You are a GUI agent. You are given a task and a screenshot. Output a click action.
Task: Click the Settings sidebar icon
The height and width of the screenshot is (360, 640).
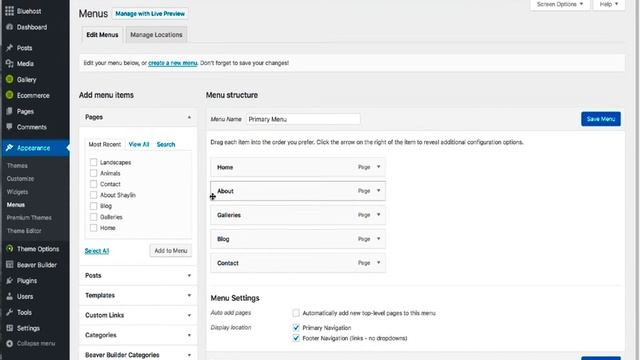click(9, 328)
